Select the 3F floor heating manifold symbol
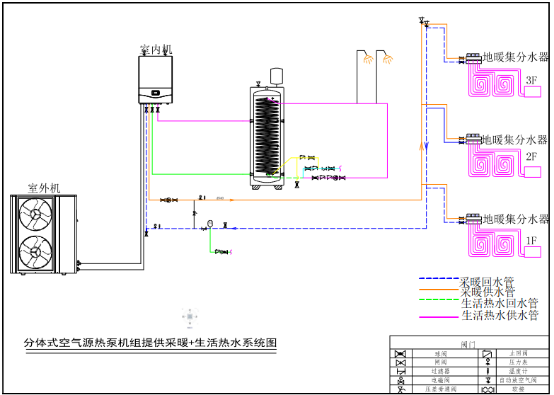 coord(473,58)
